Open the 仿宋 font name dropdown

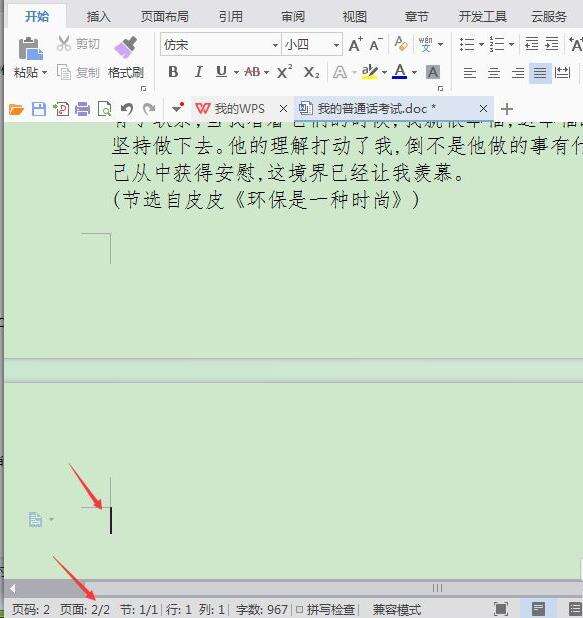pyautogui.click(x=275, y=45)
